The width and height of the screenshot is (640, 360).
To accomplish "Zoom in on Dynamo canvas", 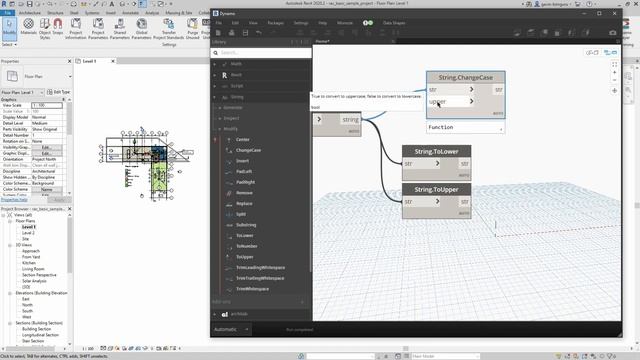I will click(614, 72).
